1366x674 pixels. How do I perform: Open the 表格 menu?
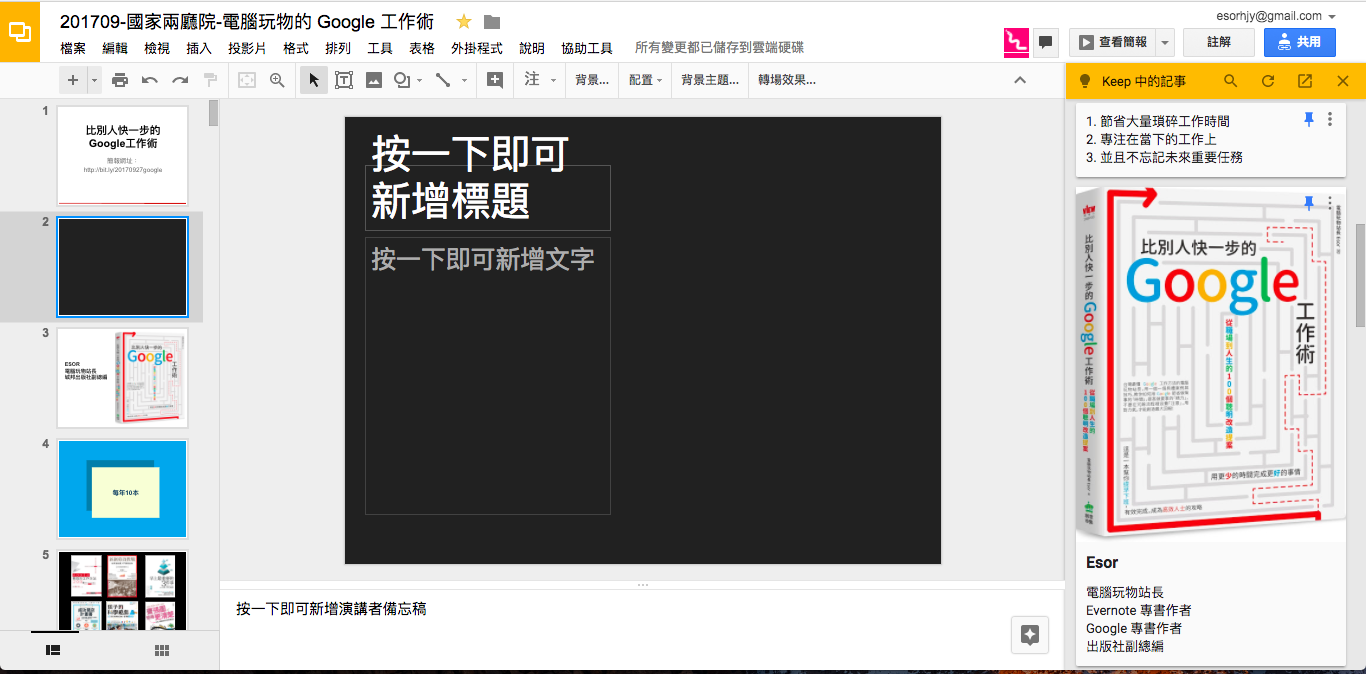tap(422, 48)
